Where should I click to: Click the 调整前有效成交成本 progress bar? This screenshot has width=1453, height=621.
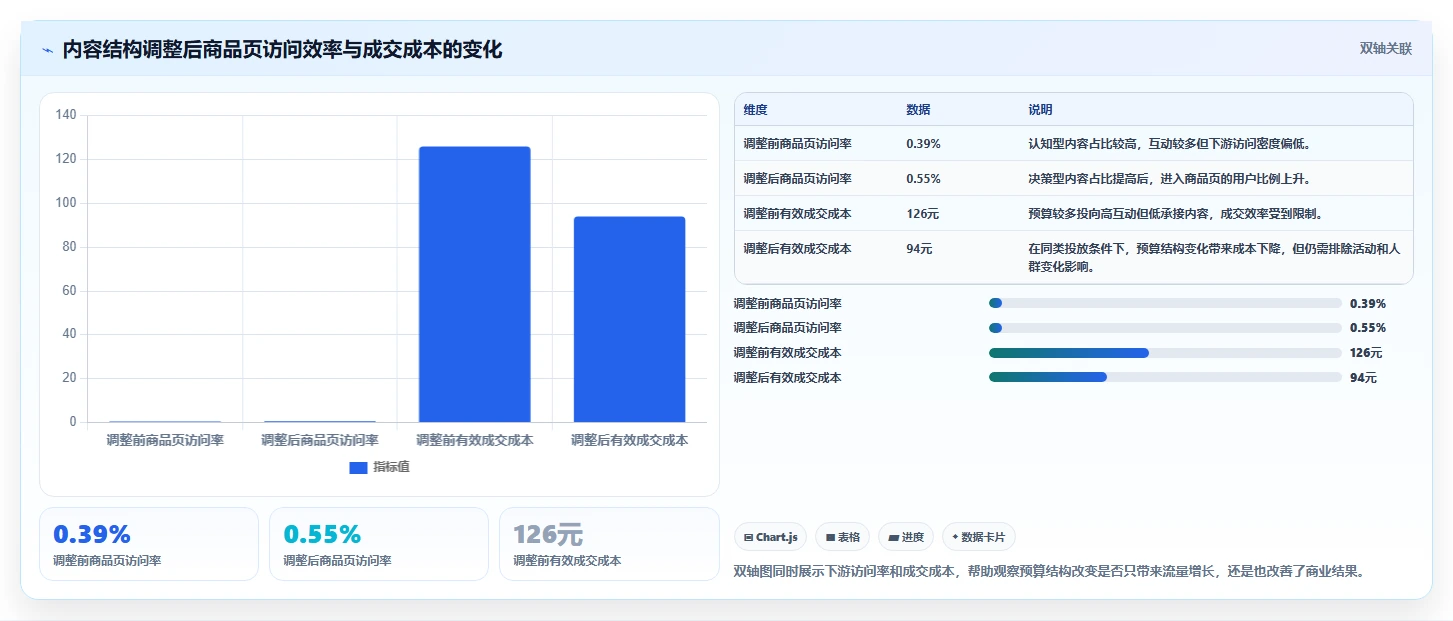(x=1165, y=353)
